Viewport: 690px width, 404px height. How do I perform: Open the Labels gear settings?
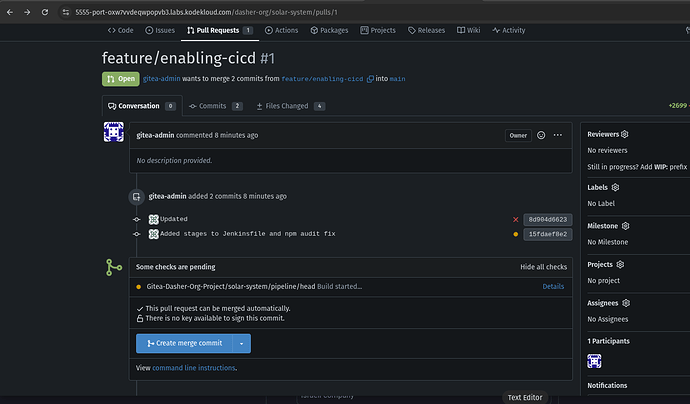(615, 187)
